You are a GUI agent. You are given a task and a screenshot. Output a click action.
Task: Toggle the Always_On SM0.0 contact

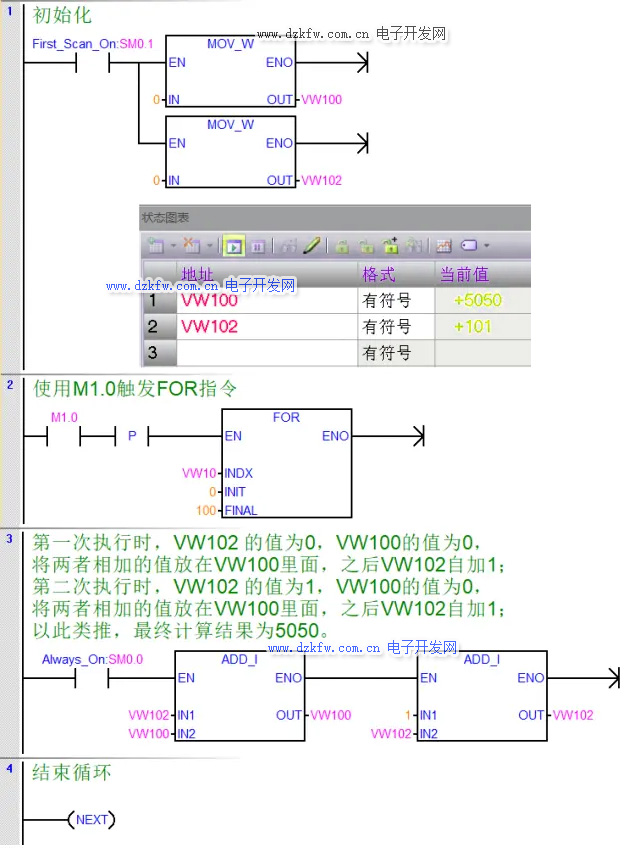[x=92, y=678]
